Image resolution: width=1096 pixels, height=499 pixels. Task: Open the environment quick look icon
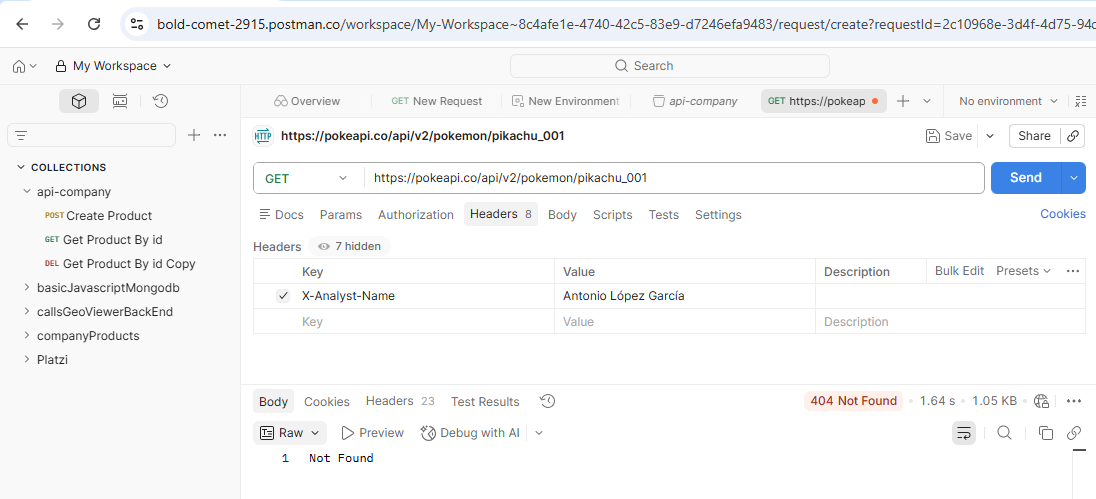pos(1081,101)
